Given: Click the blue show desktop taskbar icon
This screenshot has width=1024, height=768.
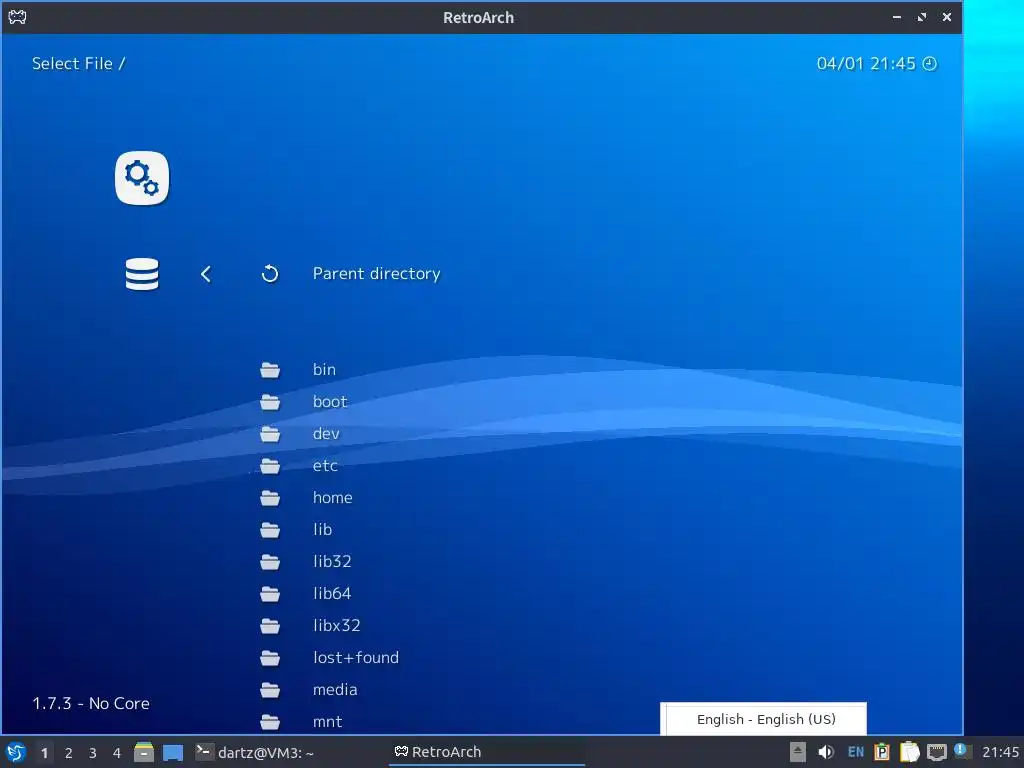Looking at the screenshot, I should (173, 753).
